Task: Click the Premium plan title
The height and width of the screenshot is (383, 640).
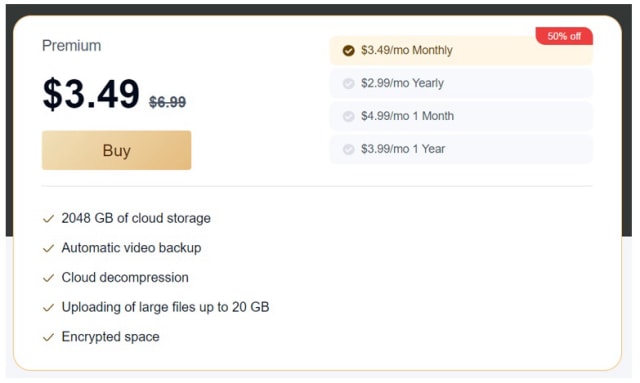Action: point(71,46)
